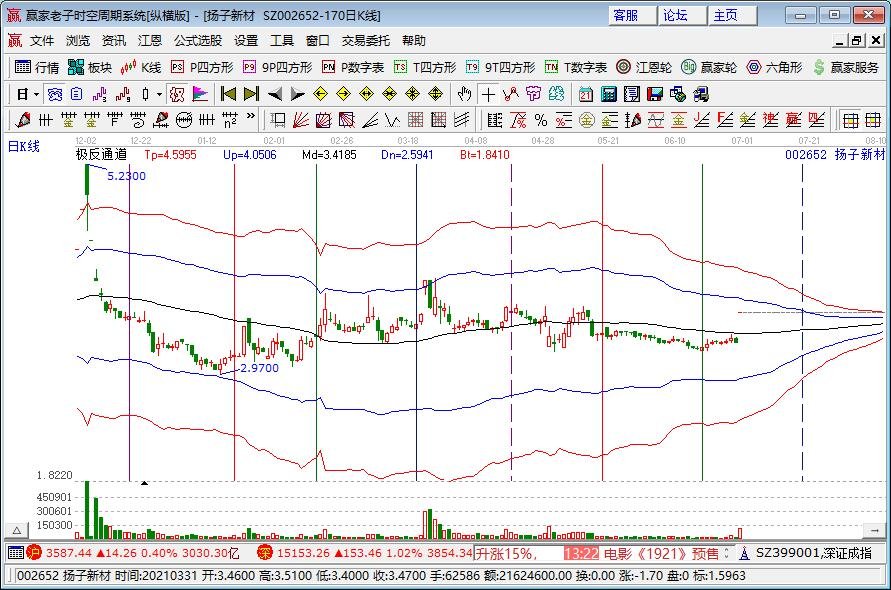This screenshot has height=590, width=891.
Task: Click the save floppy disk icon
Action: click(x=655, y=94)
